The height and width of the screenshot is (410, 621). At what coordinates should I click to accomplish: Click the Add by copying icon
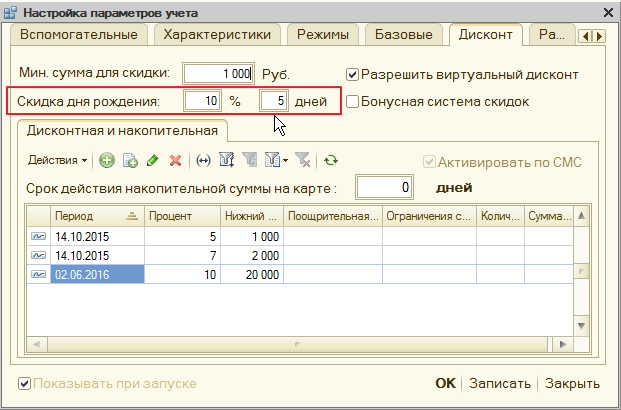130,160
